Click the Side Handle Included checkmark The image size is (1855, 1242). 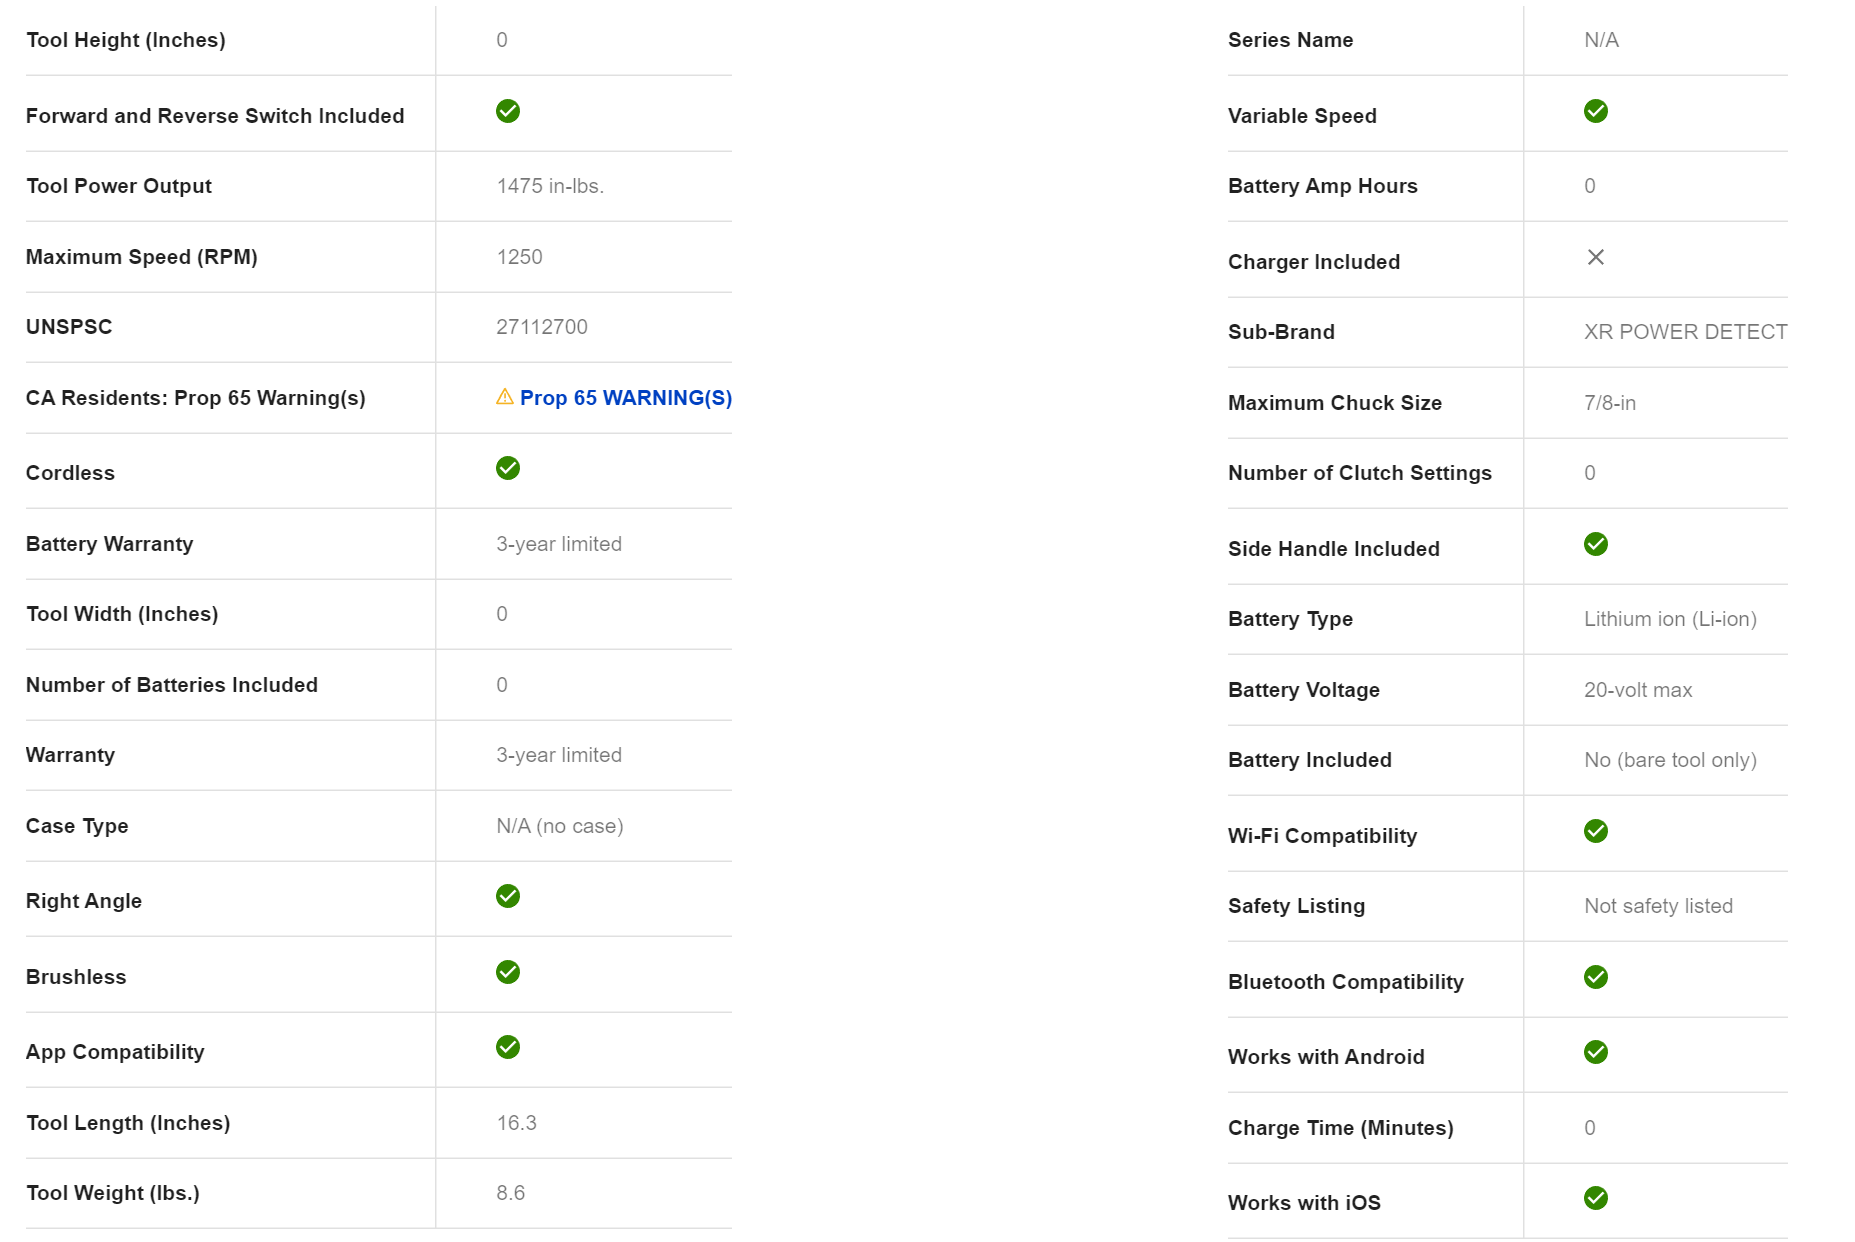point(1596,544)
